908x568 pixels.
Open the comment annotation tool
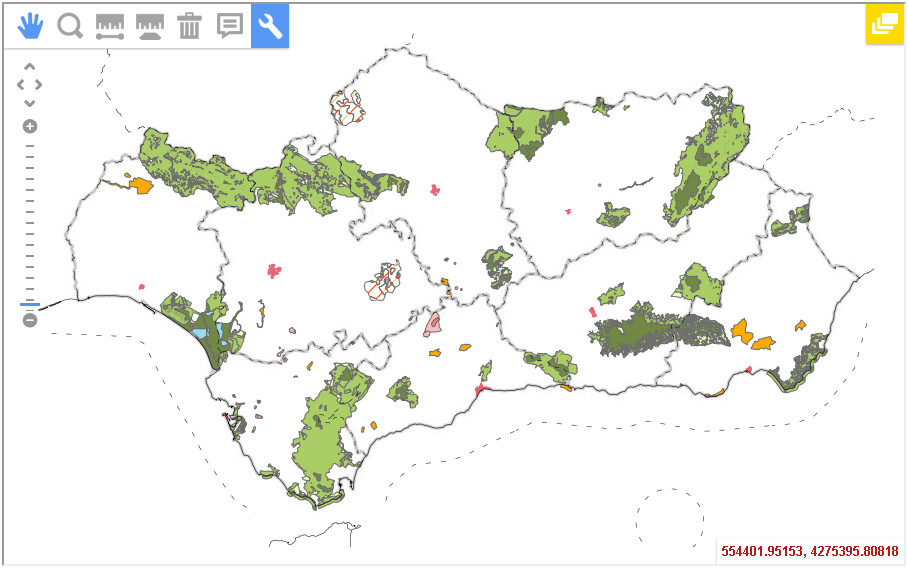[x=230, y=26]
